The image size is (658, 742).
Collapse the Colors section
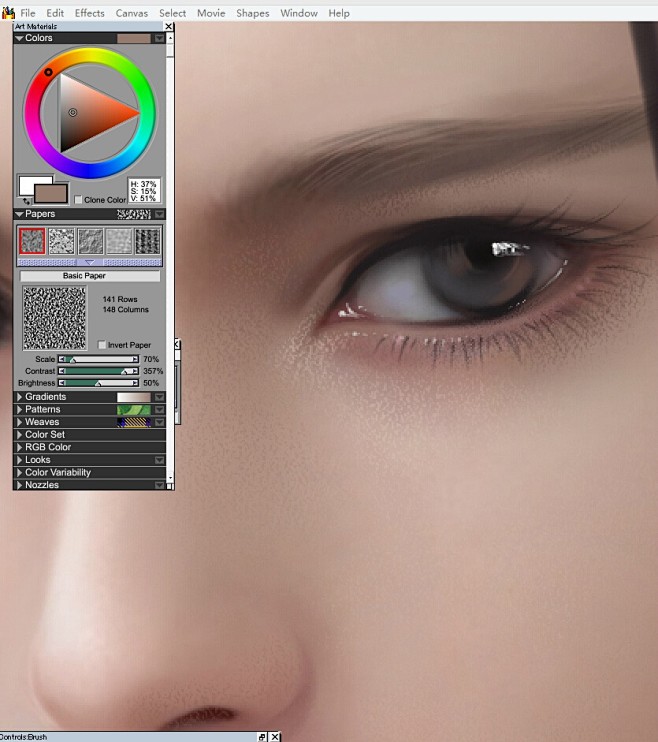tap(19, 38)
